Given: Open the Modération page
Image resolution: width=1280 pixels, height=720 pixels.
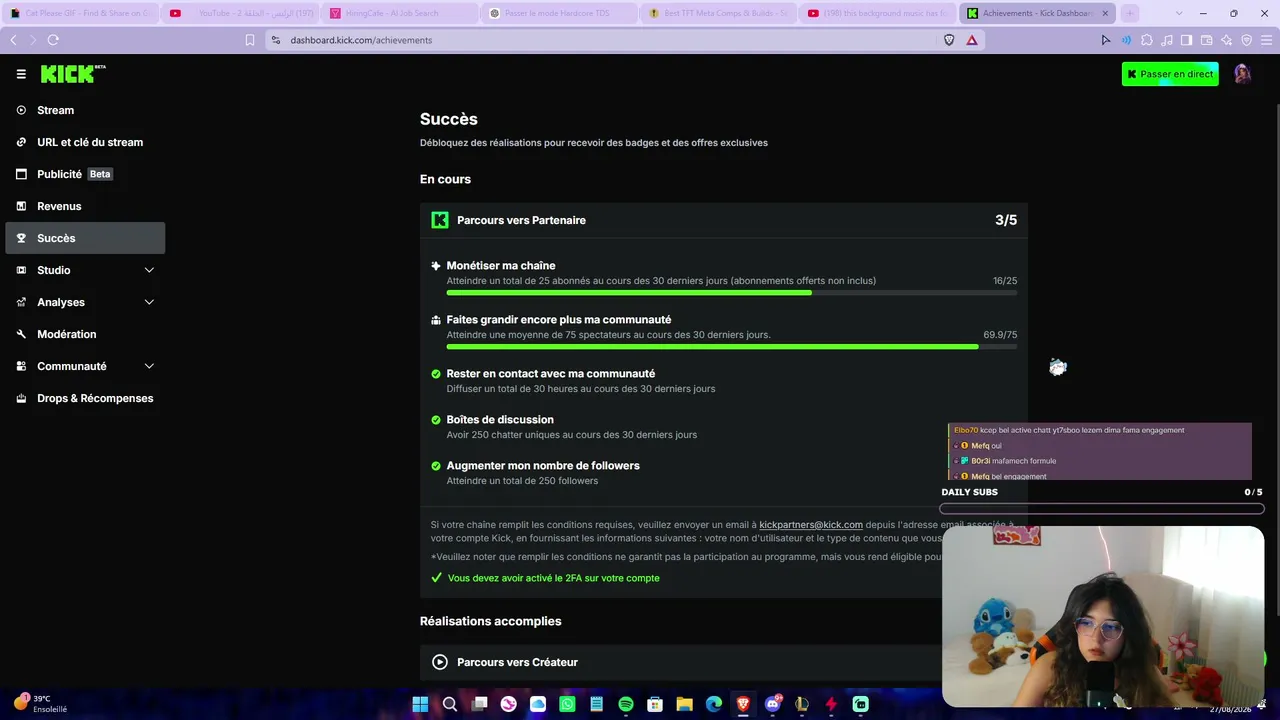Looking at the screenshot, I should tap(86, 334).
